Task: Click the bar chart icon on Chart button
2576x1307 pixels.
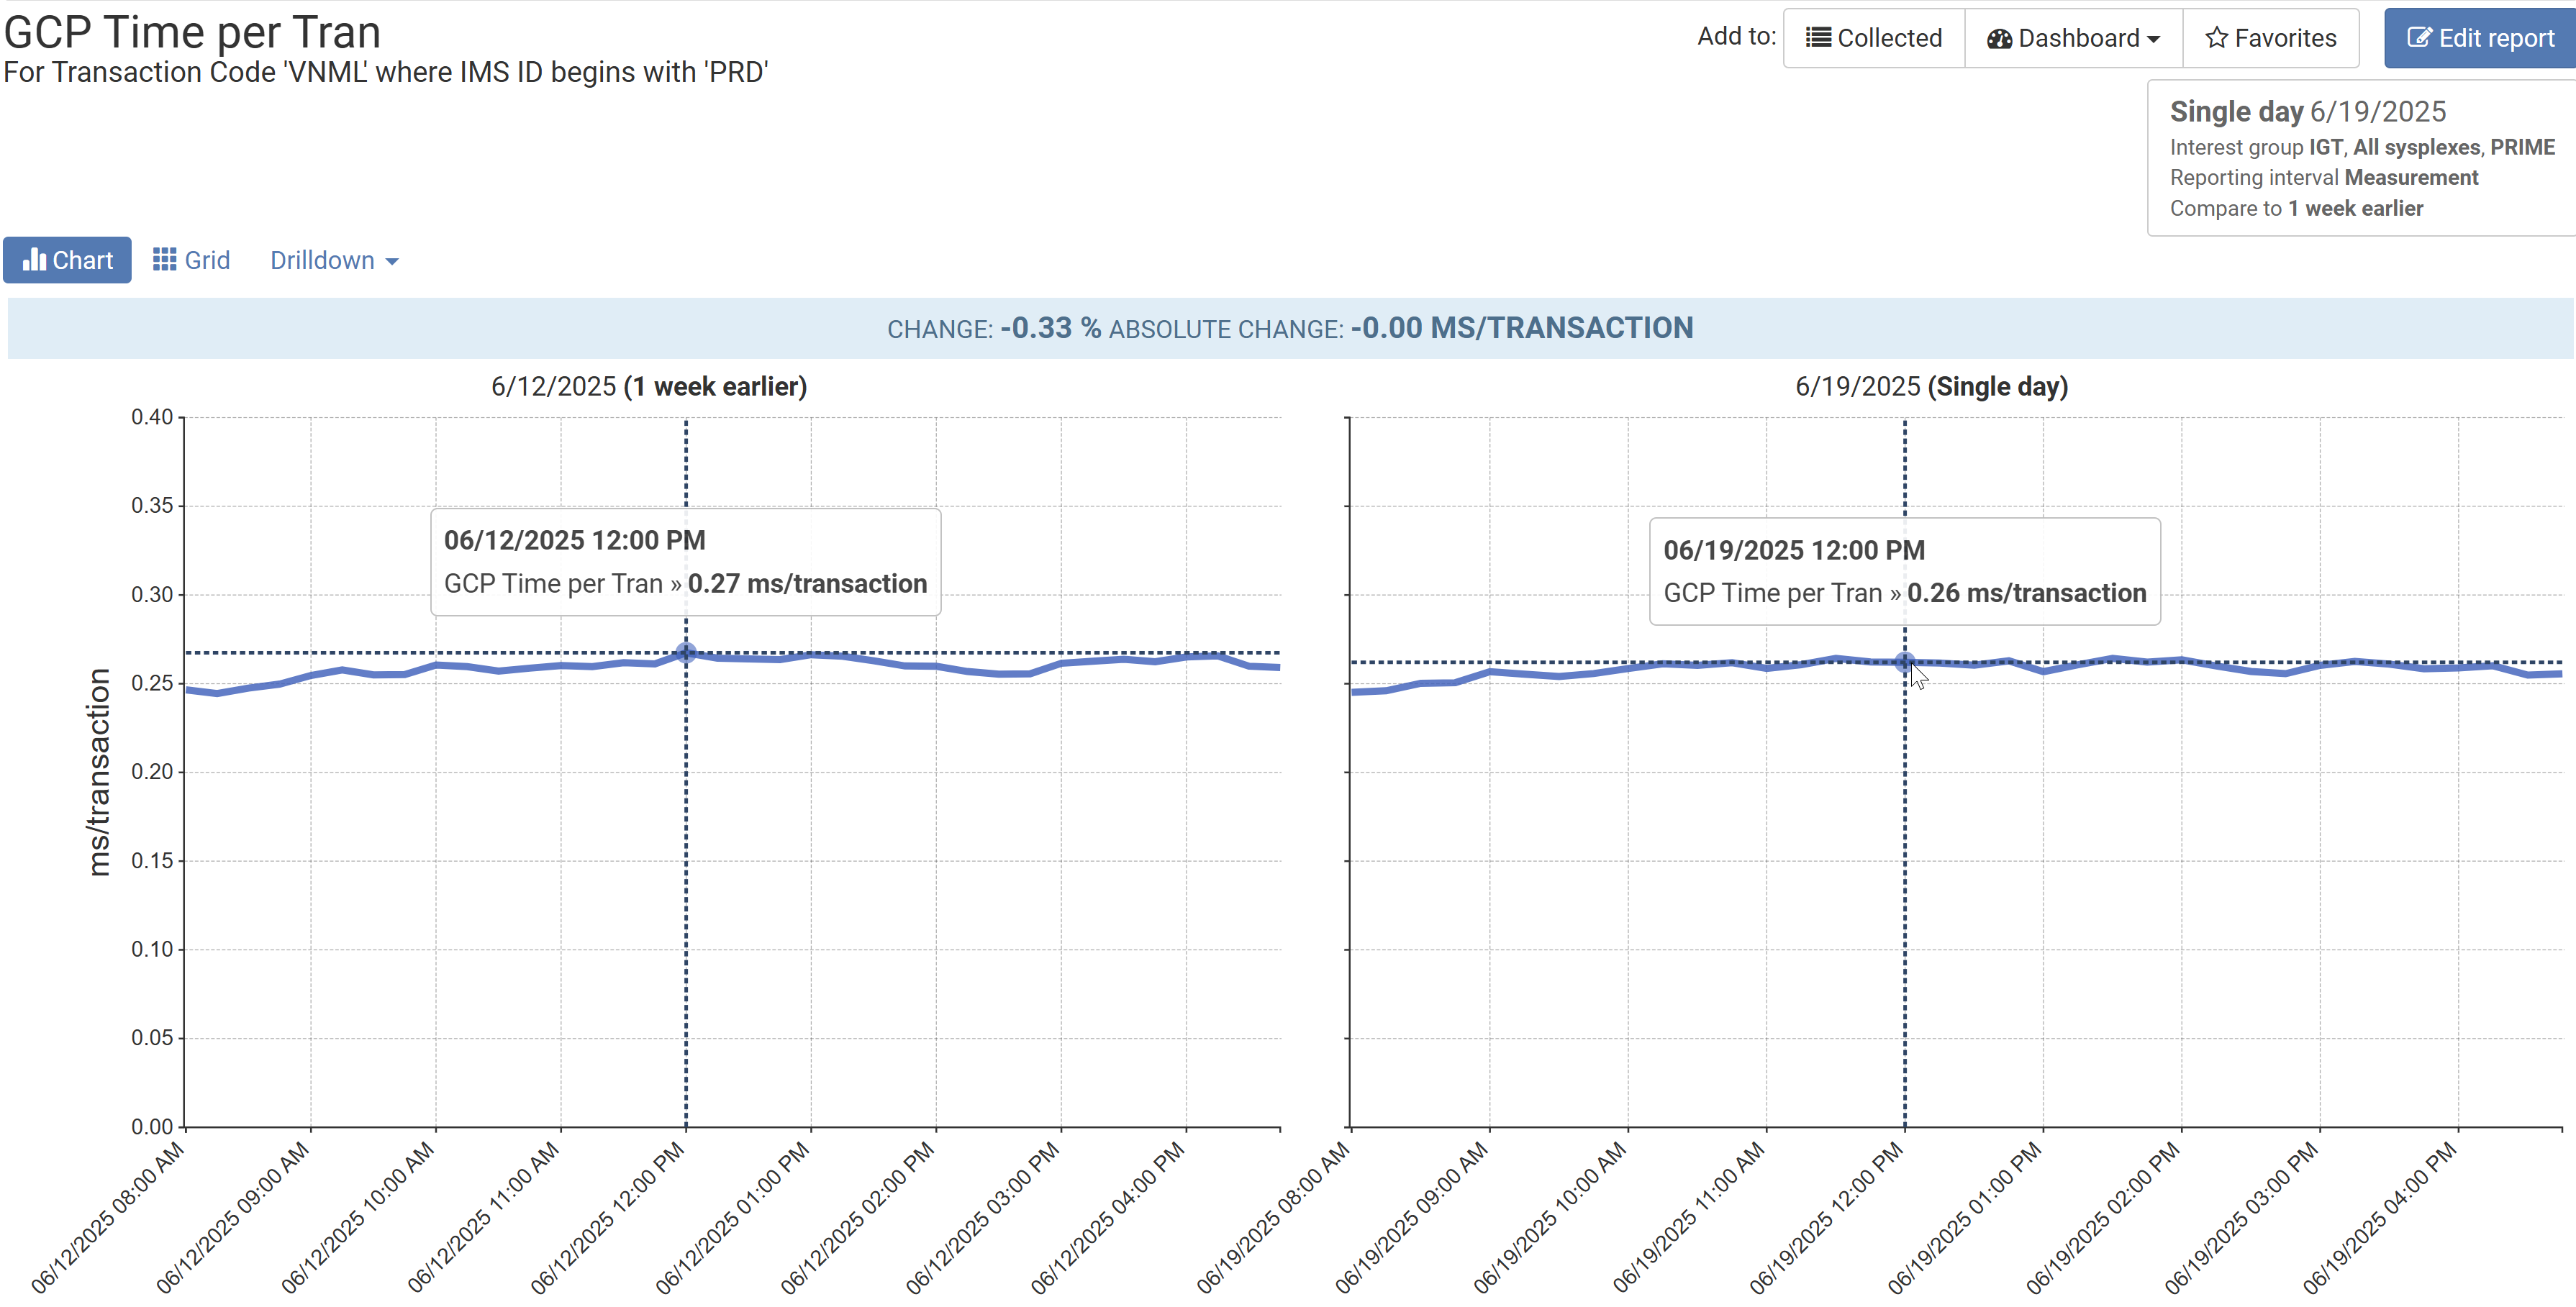Action: [x=37, y=259]
